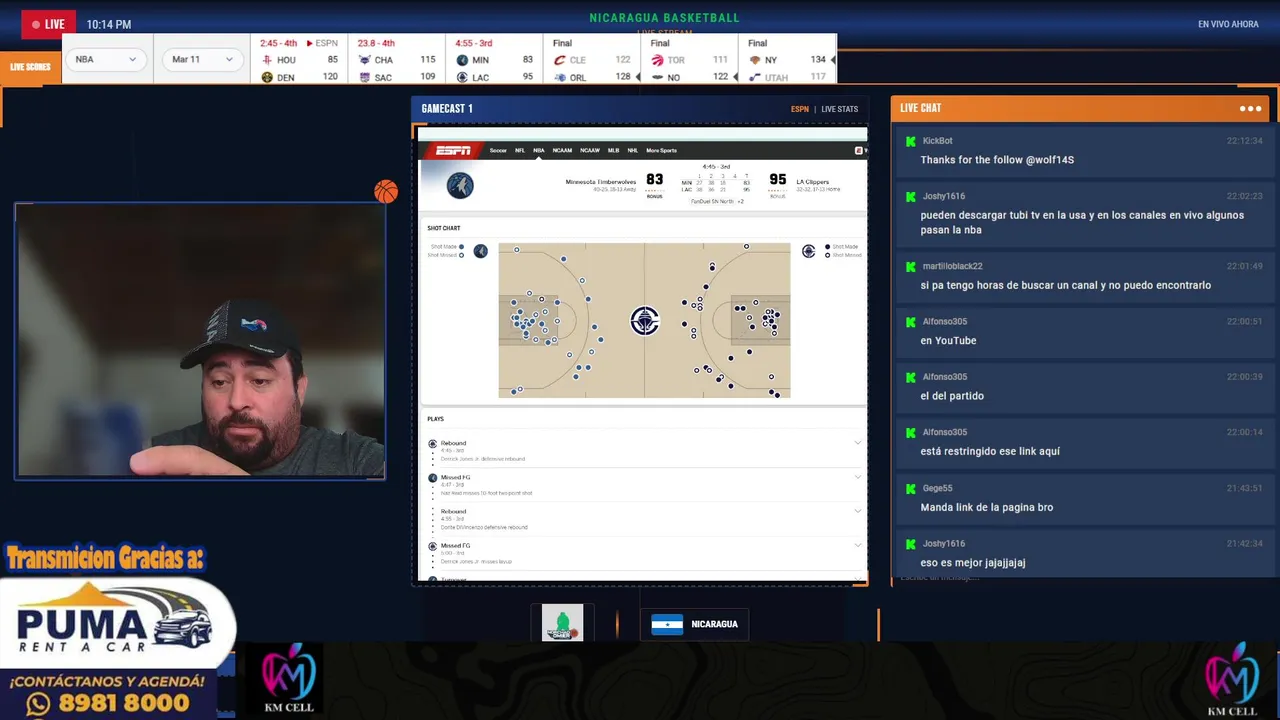Select NFL in ESPN navigation

coord(520,150)
